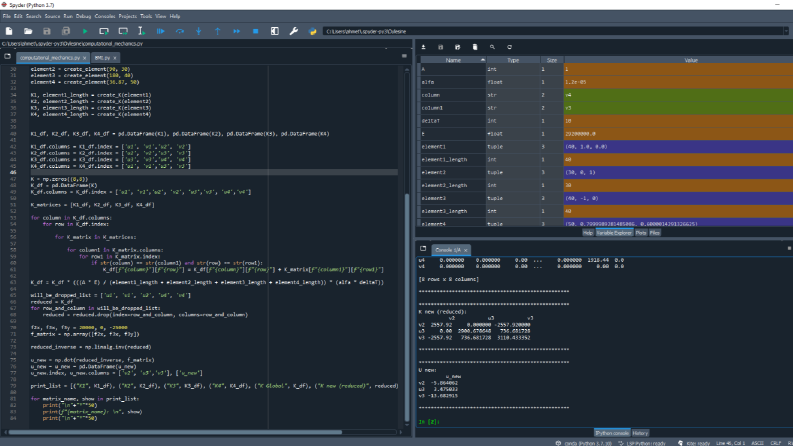Viewport: 793px width, 446px height.
Task: Save data as in the Variable Explorer
Action: tap(458, 47)
